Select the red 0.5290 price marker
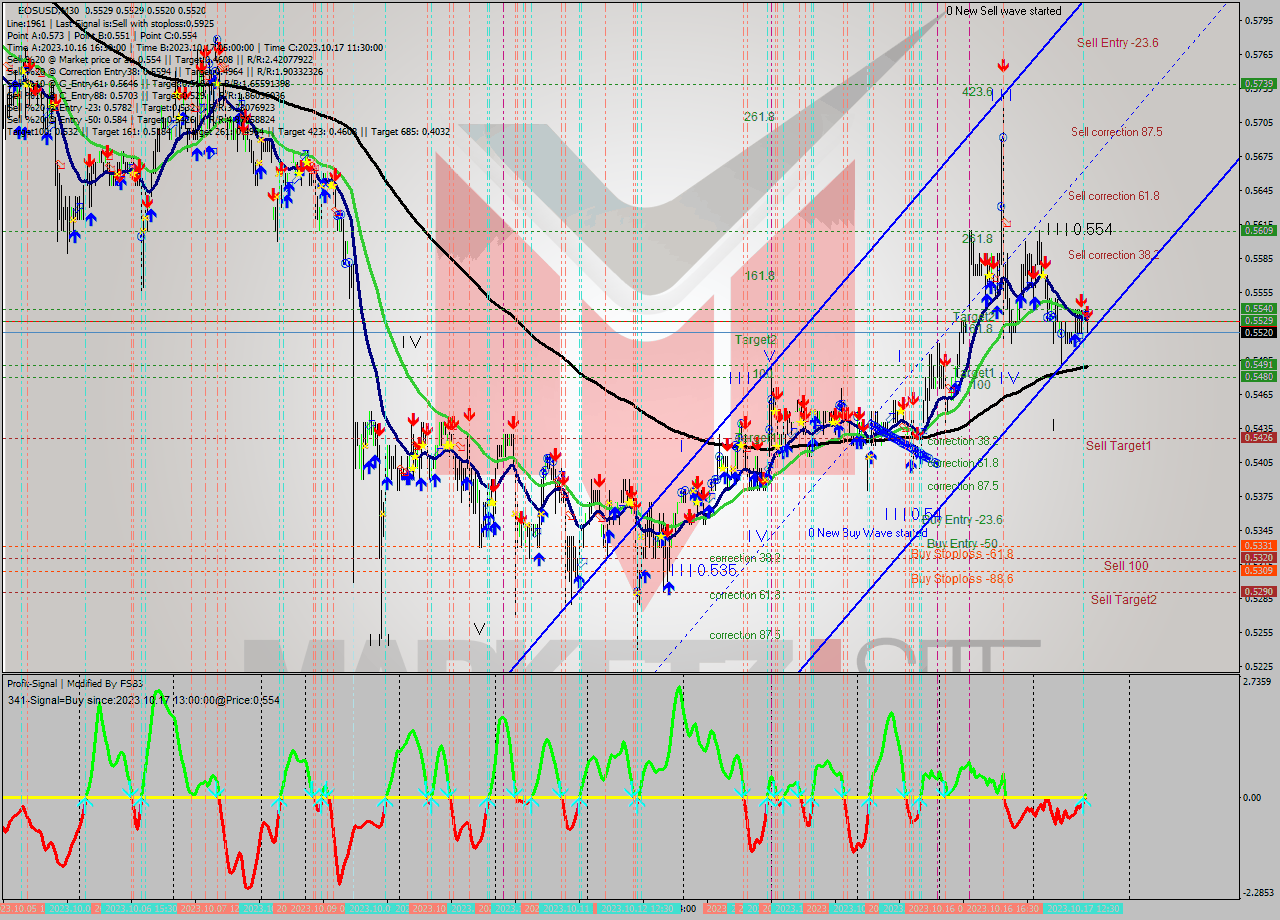The height and width of the screenshot is (920, 1280). pyautogui.click(x=1257, y=590)
